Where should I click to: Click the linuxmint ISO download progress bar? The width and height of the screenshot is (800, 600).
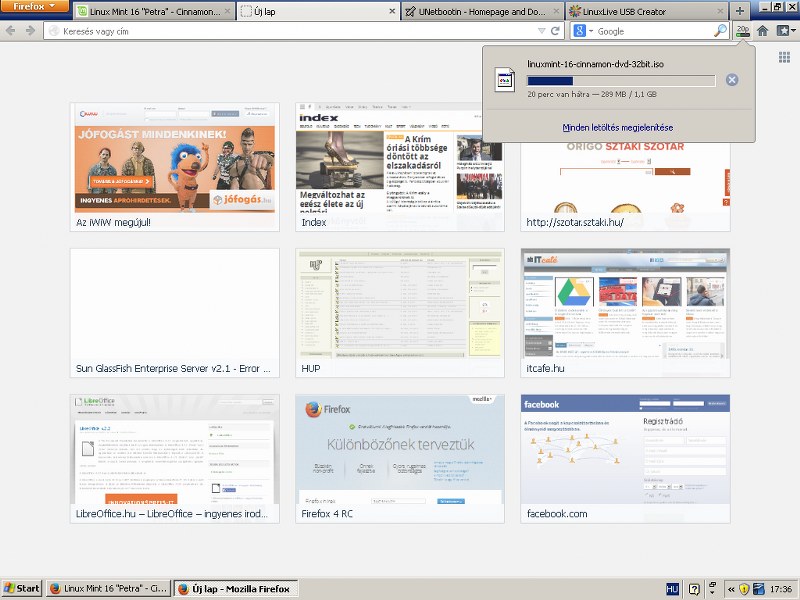coord(621,81)
